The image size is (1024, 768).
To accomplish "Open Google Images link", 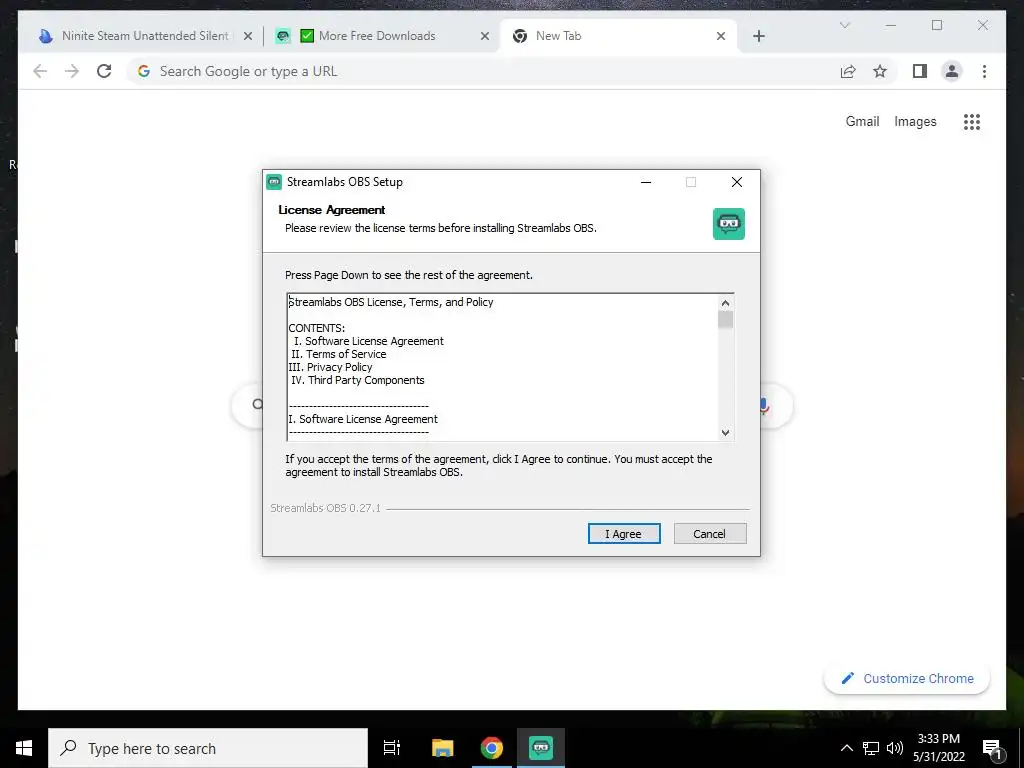I will 915,121.
